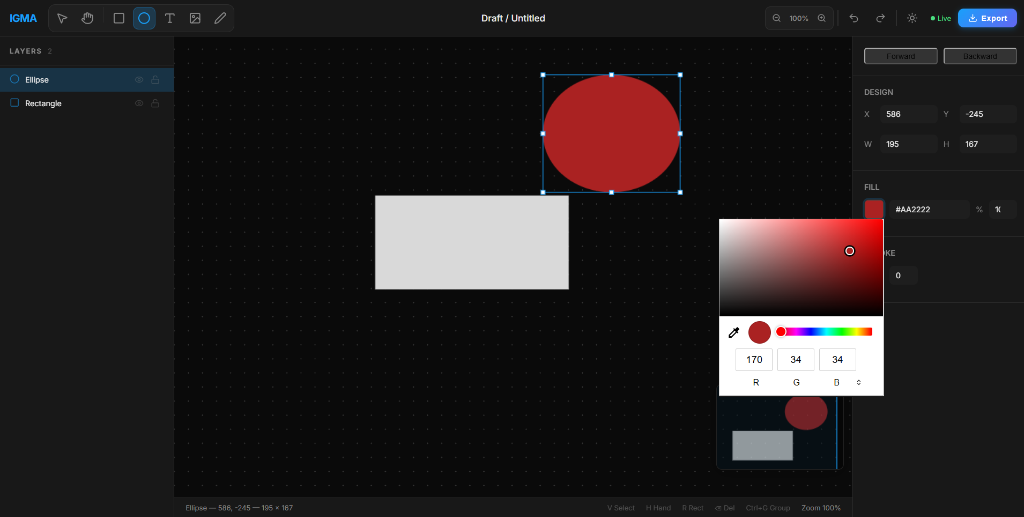Screen dimensions: 1024x517
Task: Click the gray rectangle on canvas
Action: coord(472,242)
